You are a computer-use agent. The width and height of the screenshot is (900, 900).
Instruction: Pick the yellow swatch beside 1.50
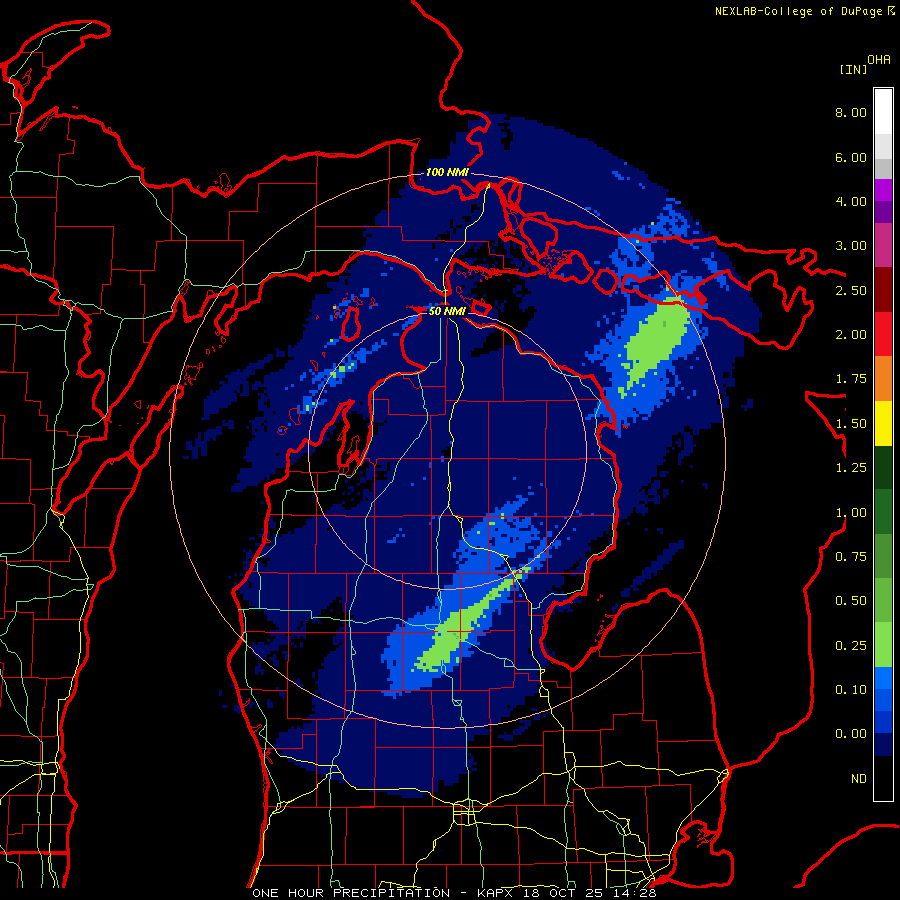(x=883, y=423)
